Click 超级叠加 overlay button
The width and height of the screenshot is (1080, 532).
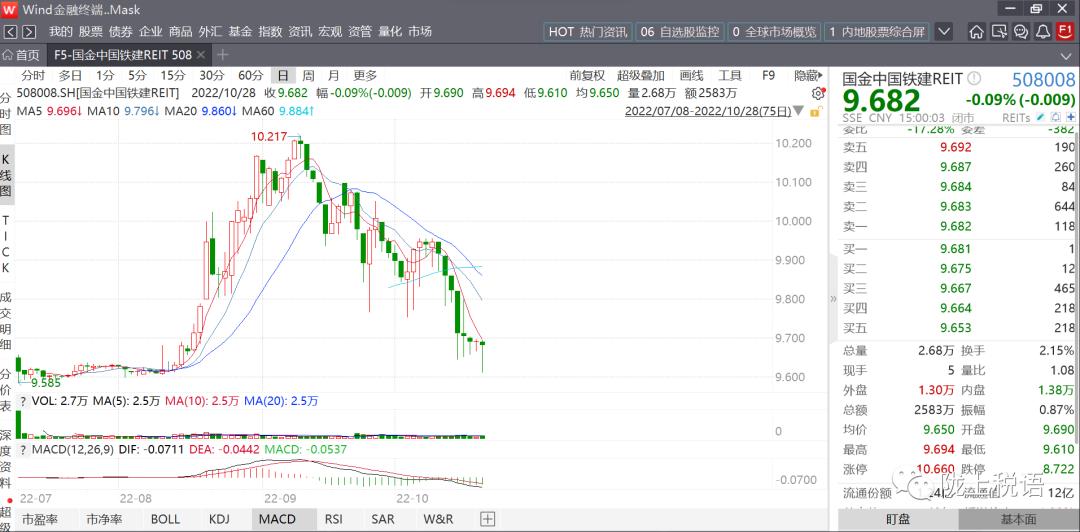(x=641, y=76)
